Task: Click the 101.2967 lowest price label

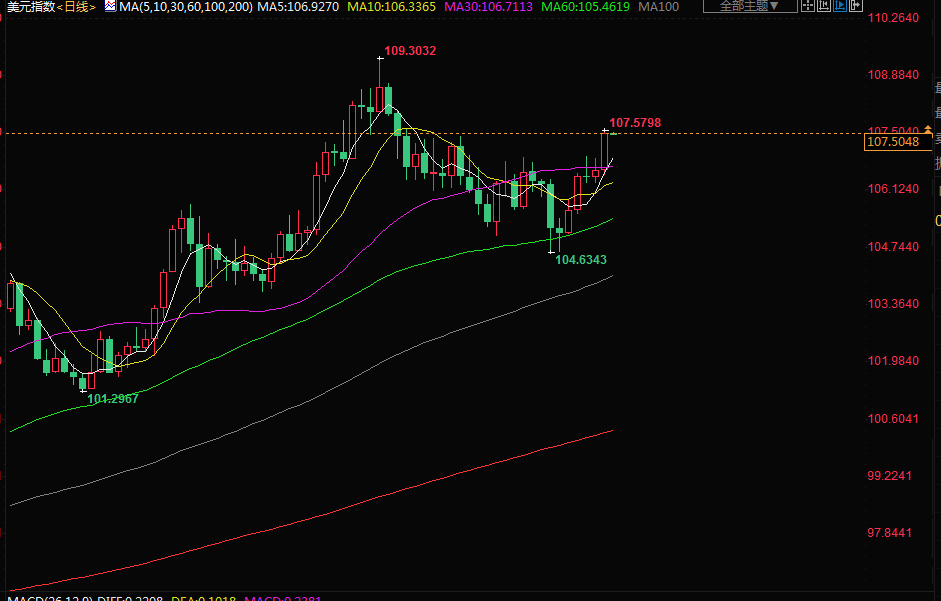Action: pyautogui.click(x=113, y=398)
